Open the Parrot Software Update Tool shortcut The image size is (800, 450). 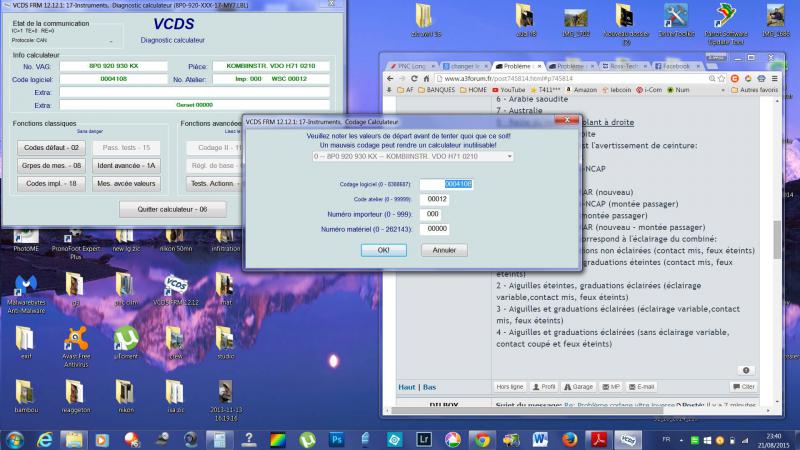click(x=726, y=24)
